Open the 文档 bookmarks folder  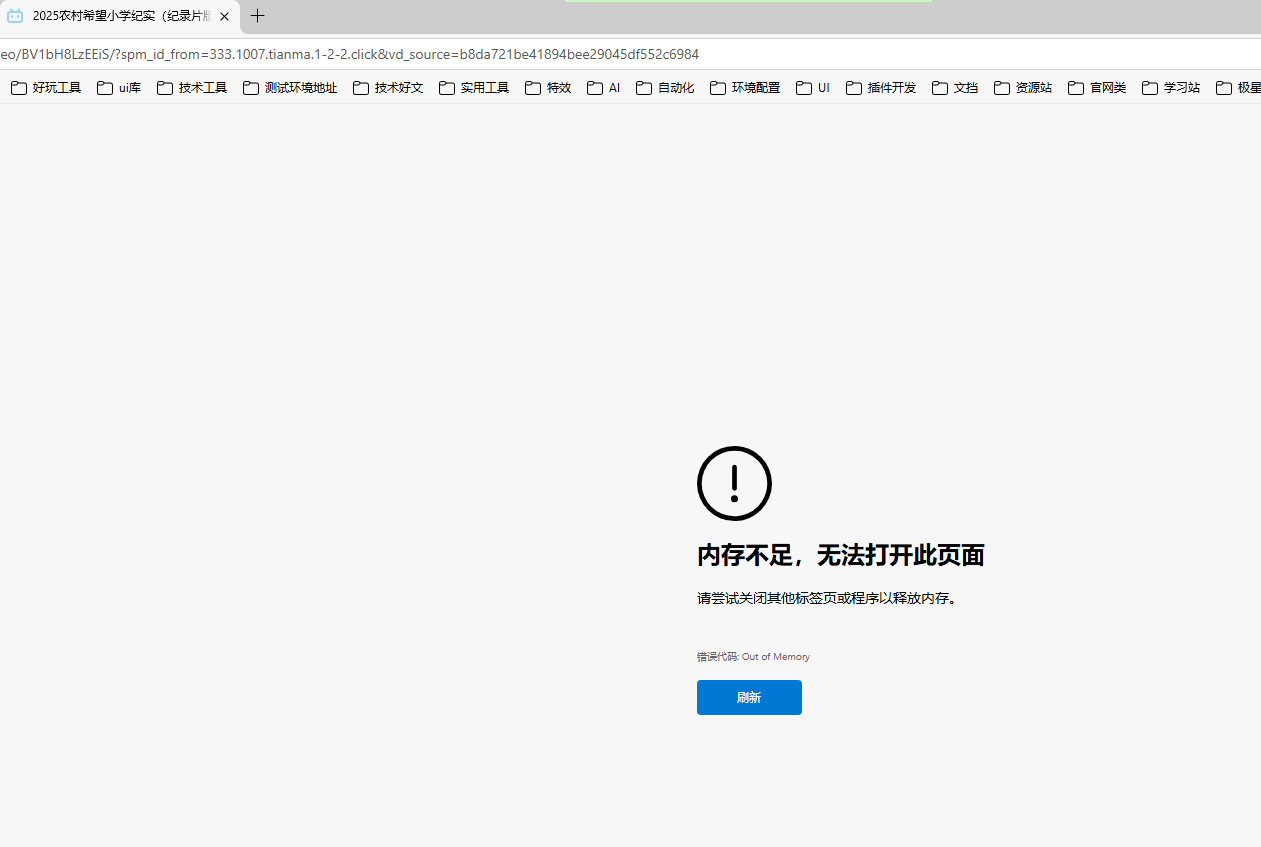955,88
